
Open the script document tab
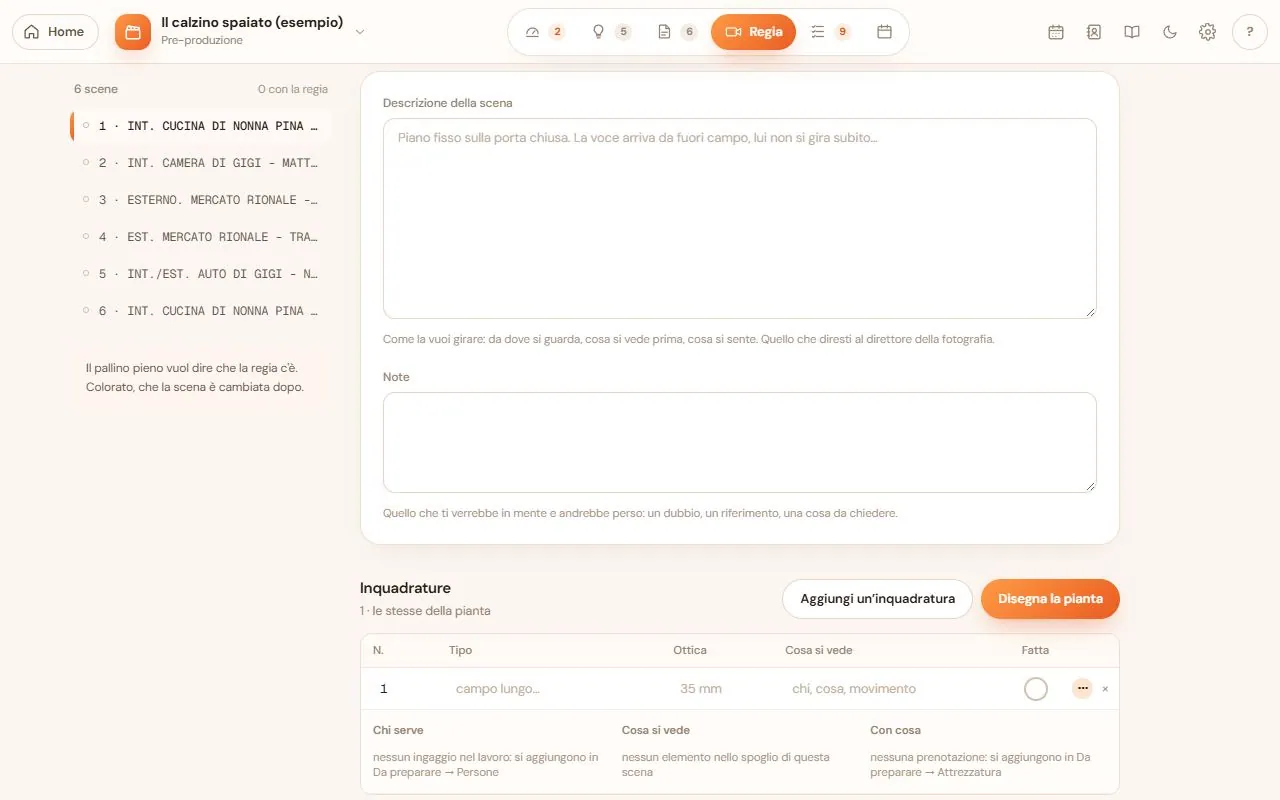677,32
